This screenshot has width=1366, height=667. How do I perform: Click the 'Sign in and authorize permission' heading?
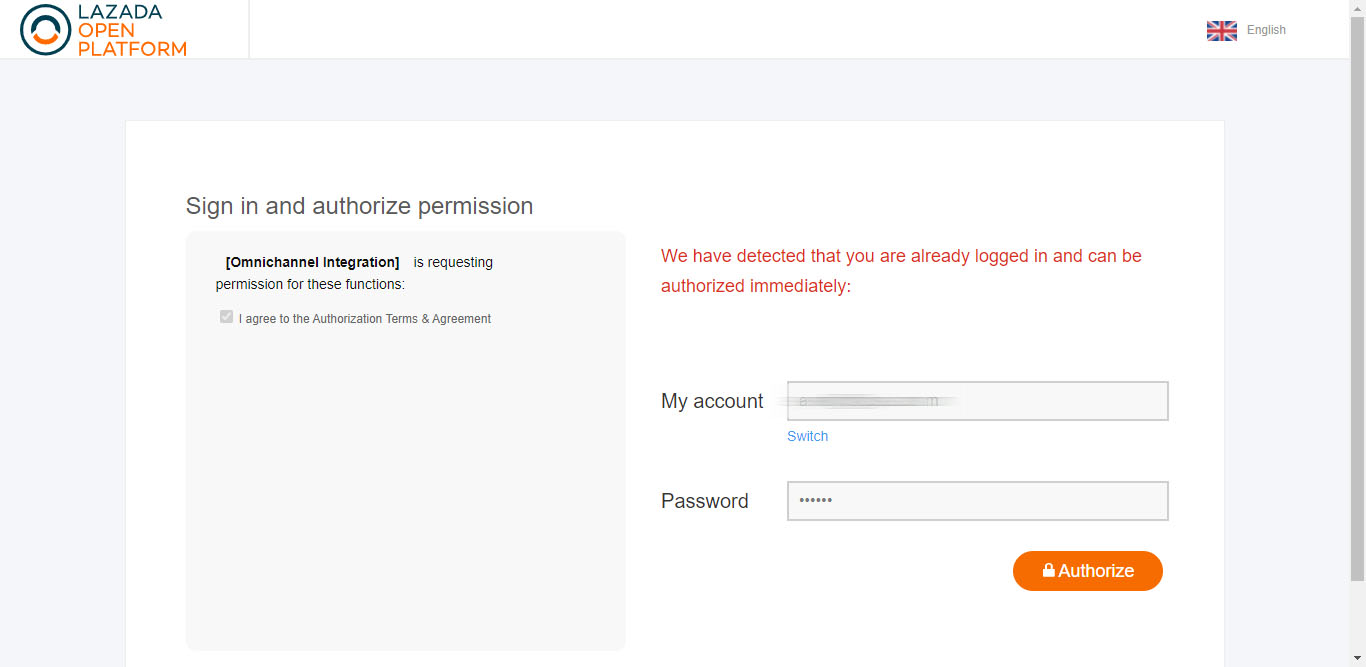359,206
